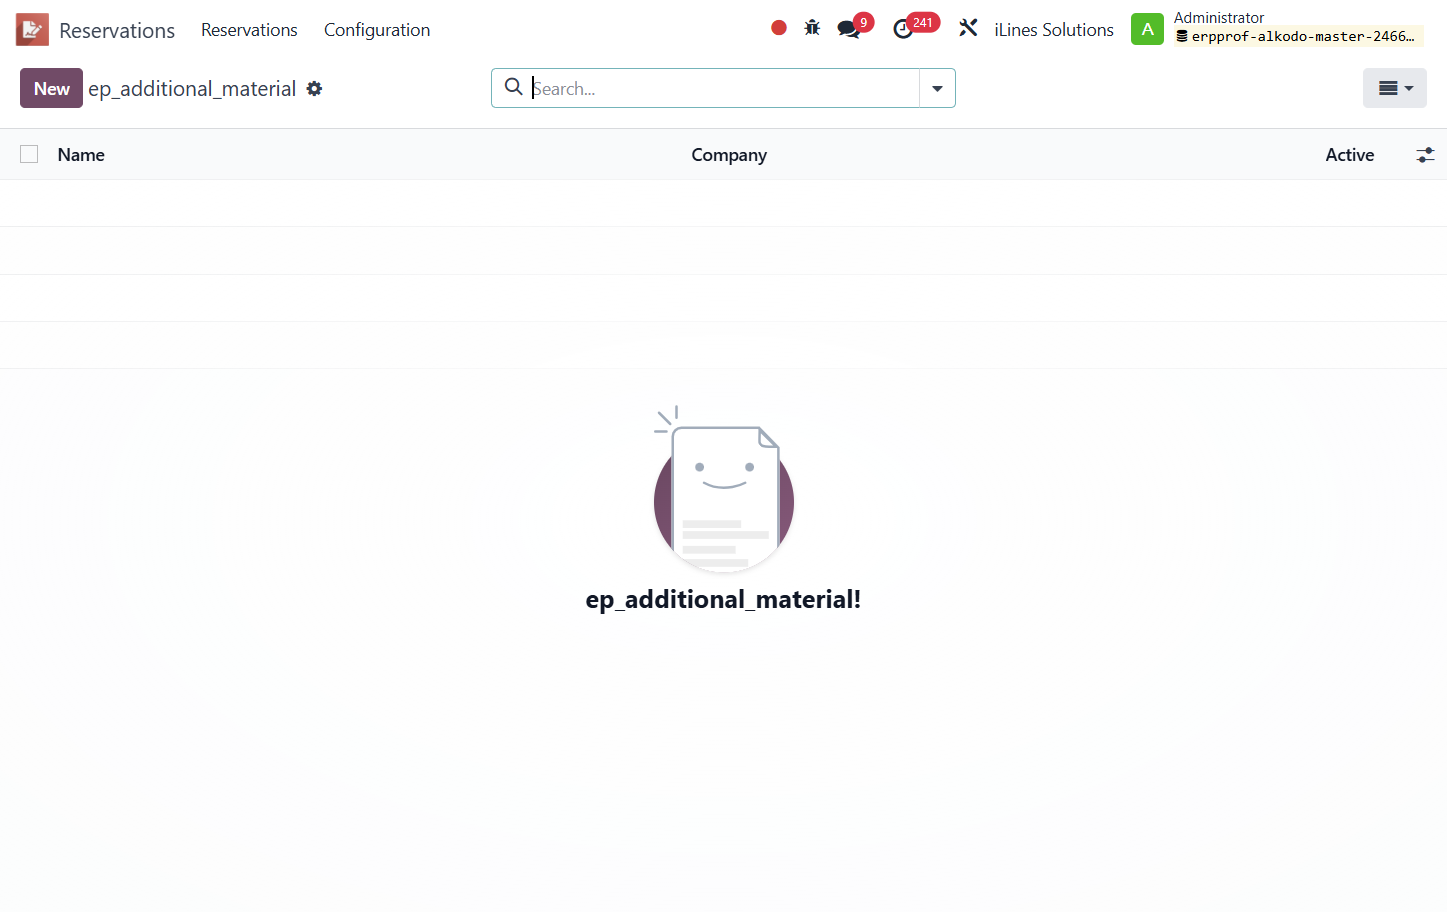This screenshot has height=912, width=1447.
Task: Select all records checkbox in header
Action: (29, 154)
